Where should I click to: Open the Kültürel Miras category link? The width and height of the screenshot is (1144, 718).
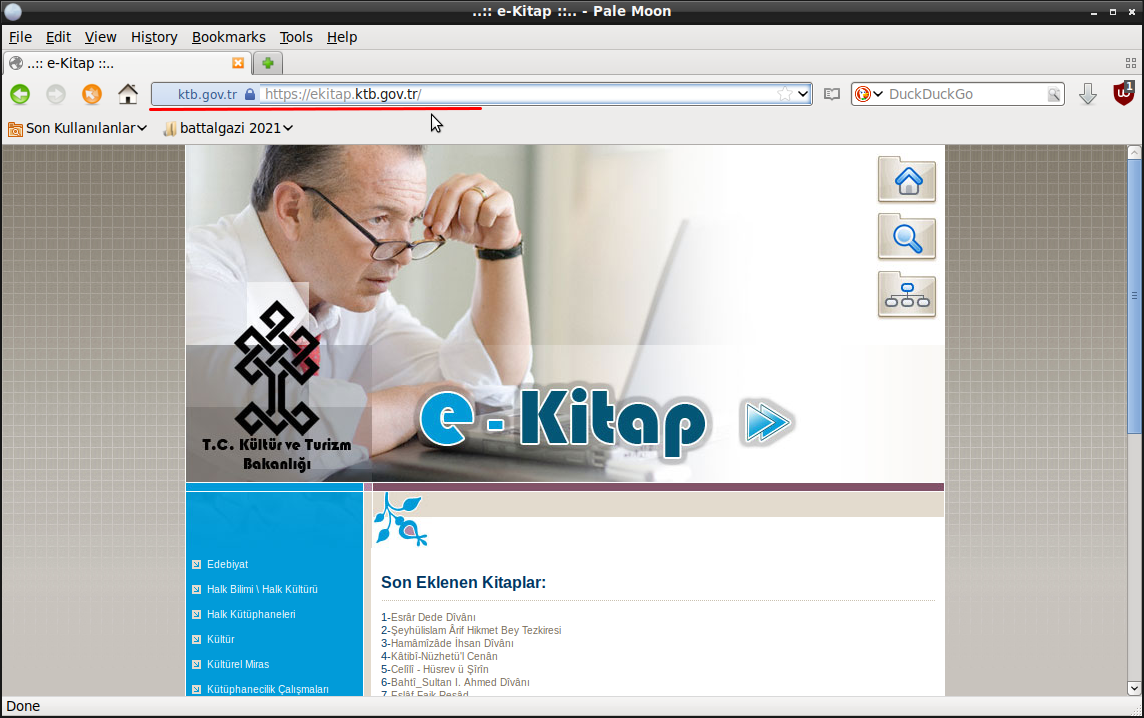click(x=238, y=665)
